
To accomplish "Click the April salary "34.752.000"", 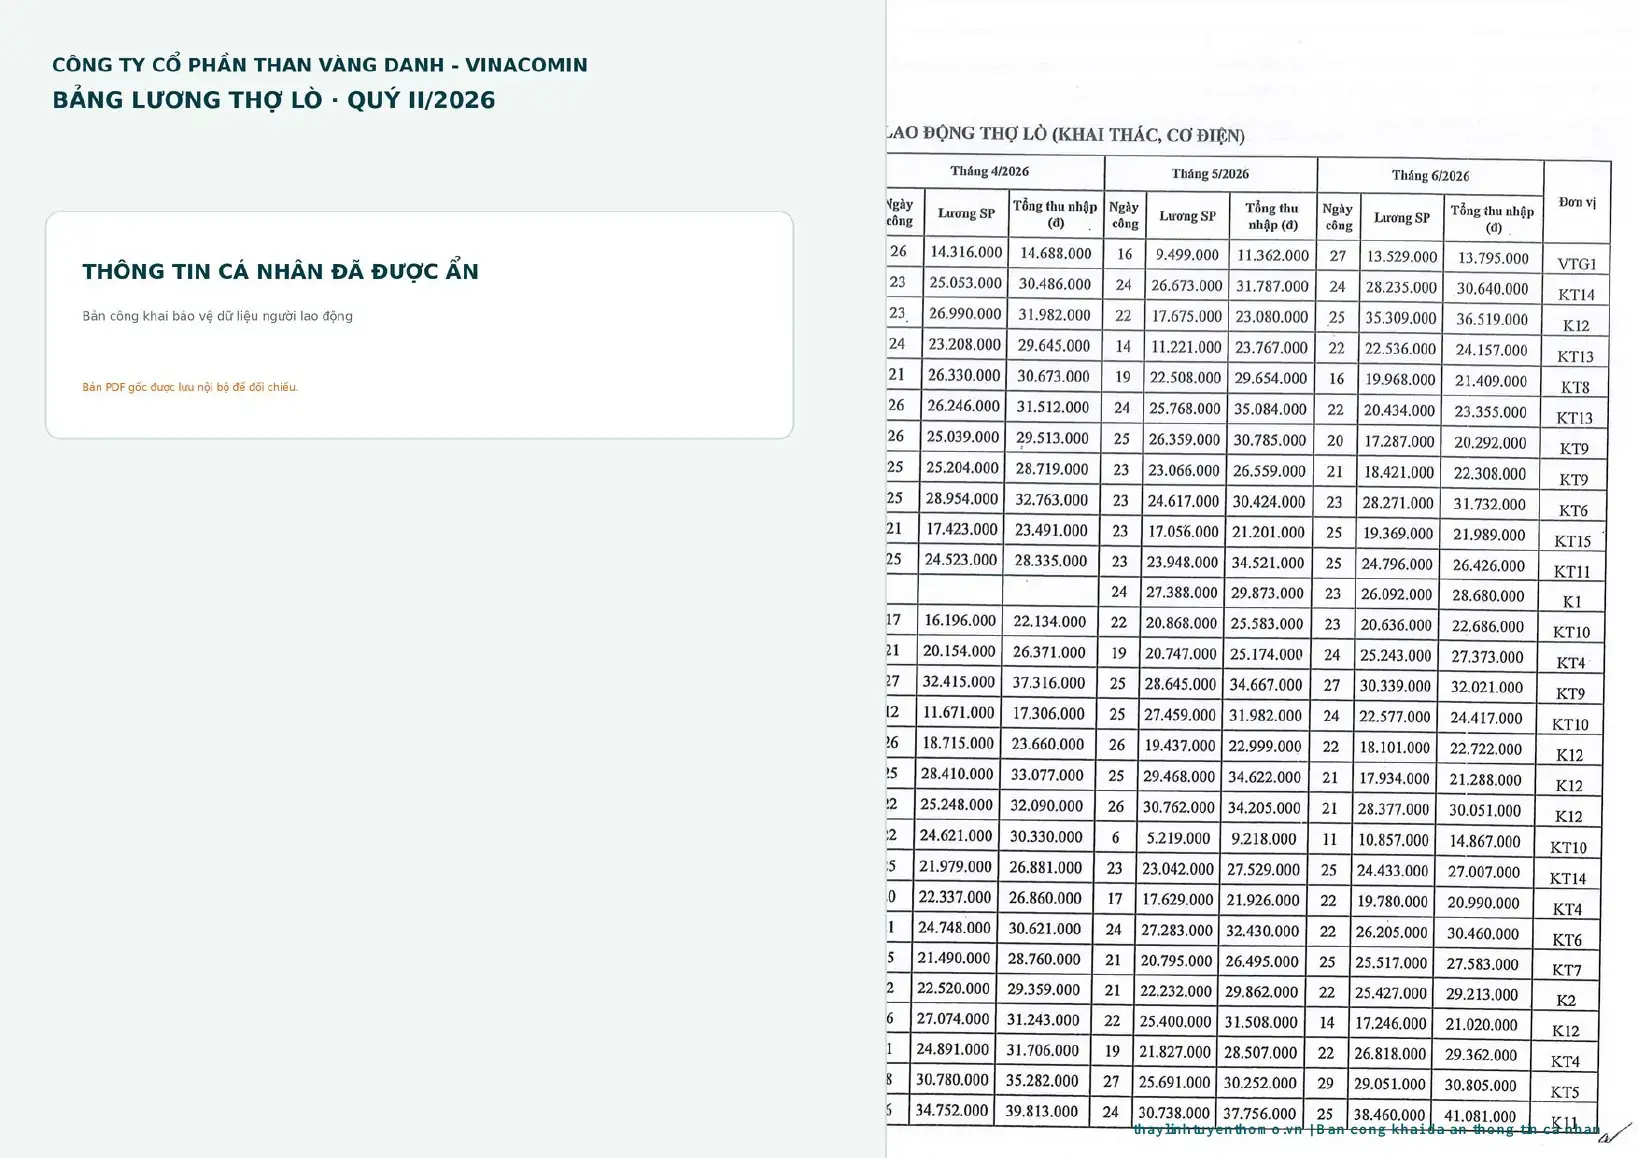I will click(x=952, y=1110).
